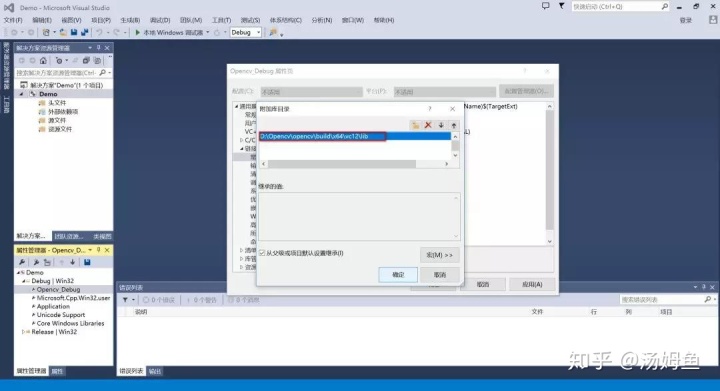Move the path entry down with the down arrow

click(x=441, y=125)
